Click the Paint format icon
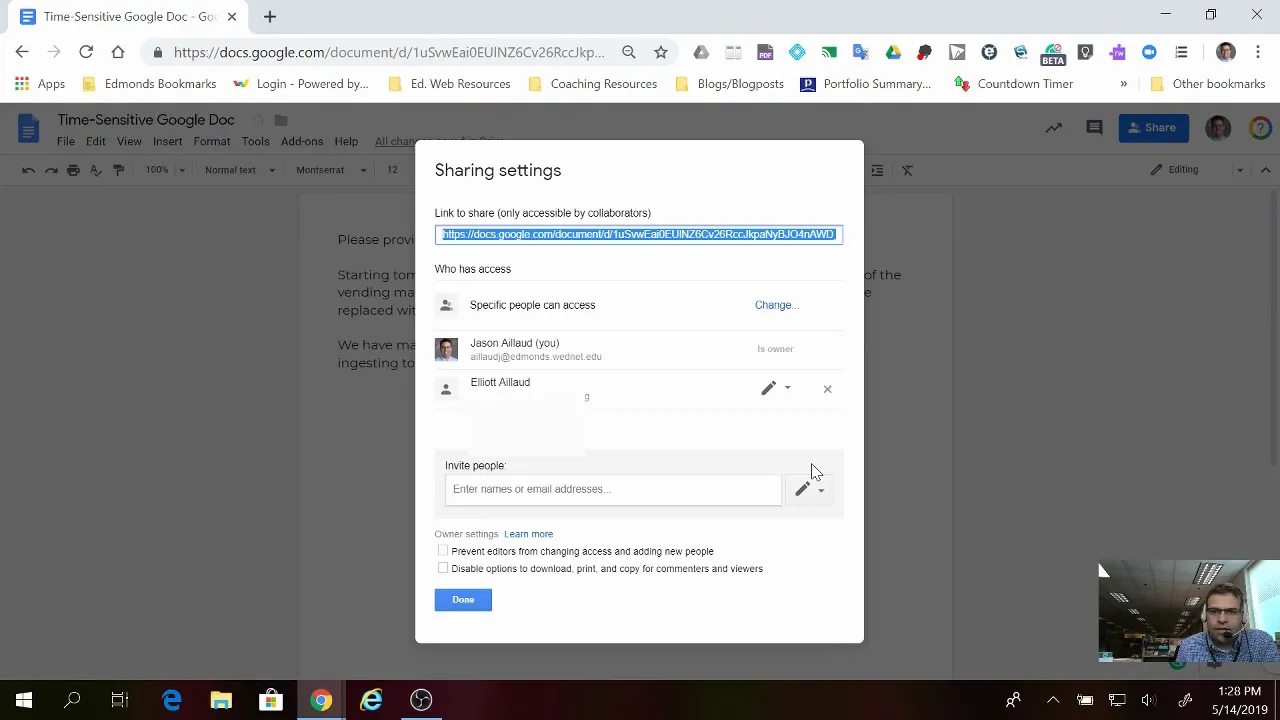This screenshot has width=1280, height=720. pyautogui.click(x=118, y=170)
